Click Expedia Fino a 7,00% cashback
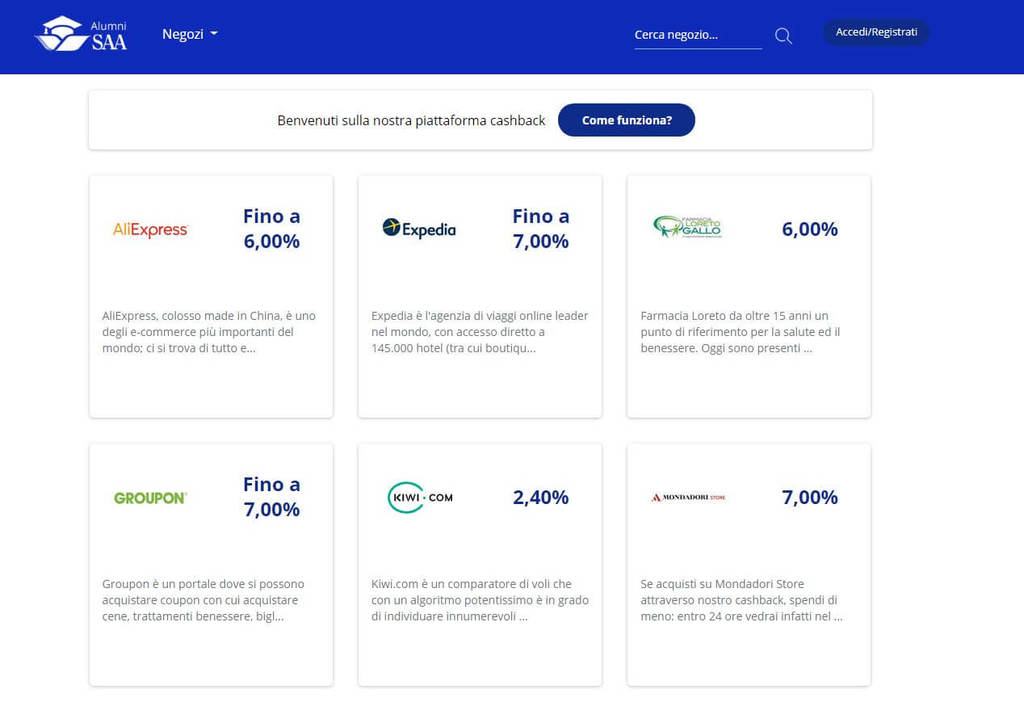1024x702 pixels. coord(541,229)
